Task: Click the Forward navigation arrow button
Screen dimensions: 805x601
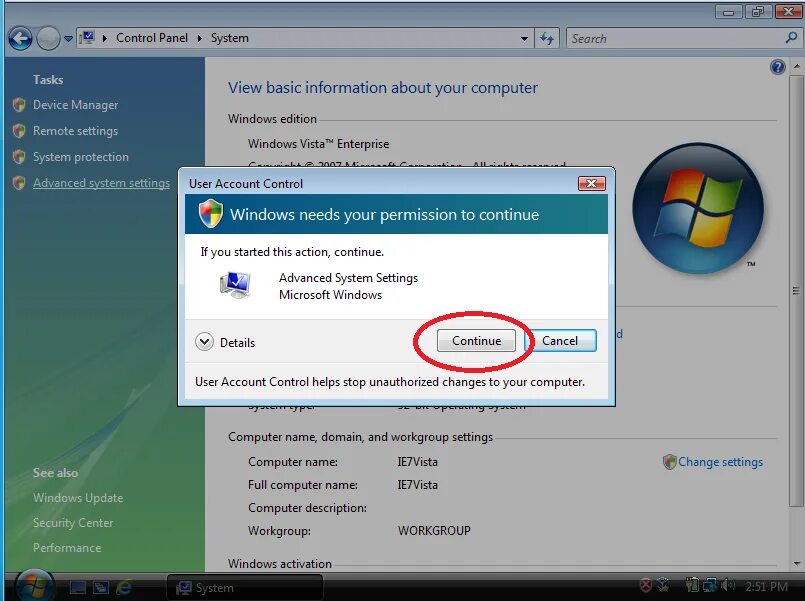Action: click(x=48, y=38)
